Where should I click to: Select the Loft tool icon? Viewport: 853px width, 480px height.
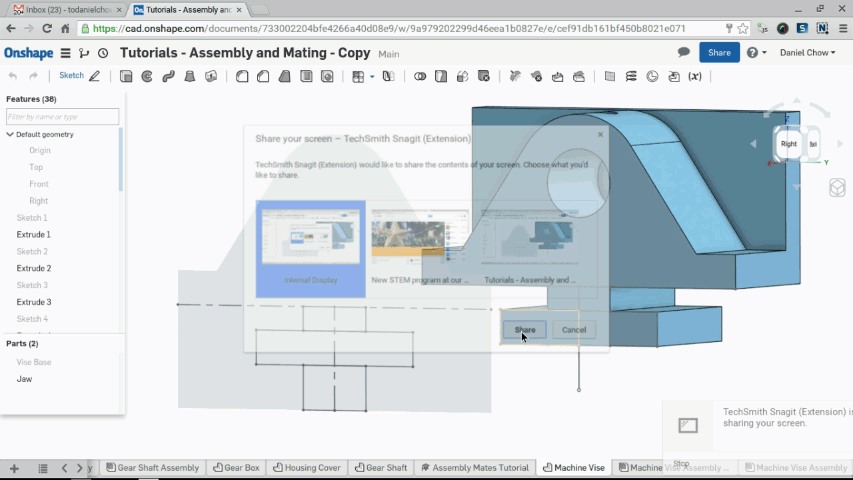(x=189, y=76)
